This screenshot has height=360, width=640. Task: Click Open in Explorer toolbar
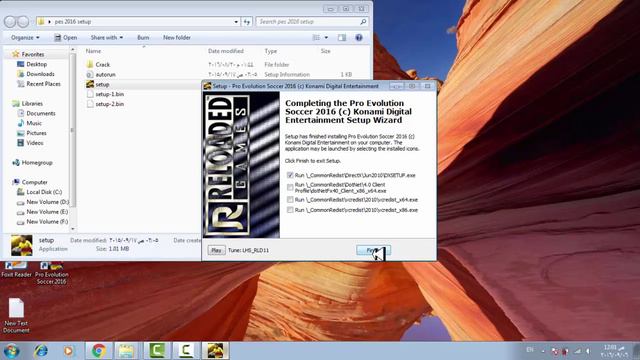tap(65, 38)
